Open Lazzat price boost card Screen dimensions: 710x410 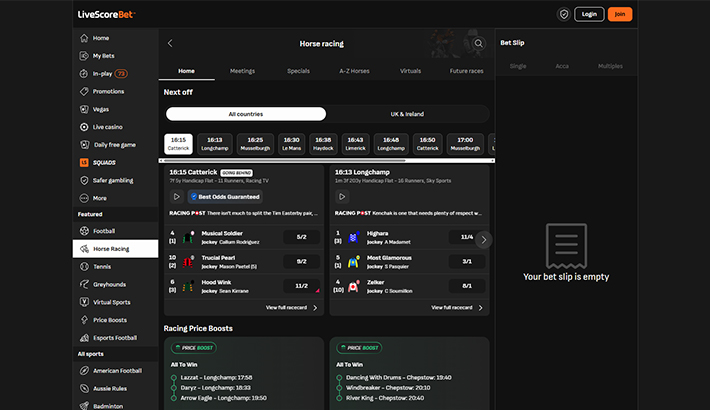point(244,373)
